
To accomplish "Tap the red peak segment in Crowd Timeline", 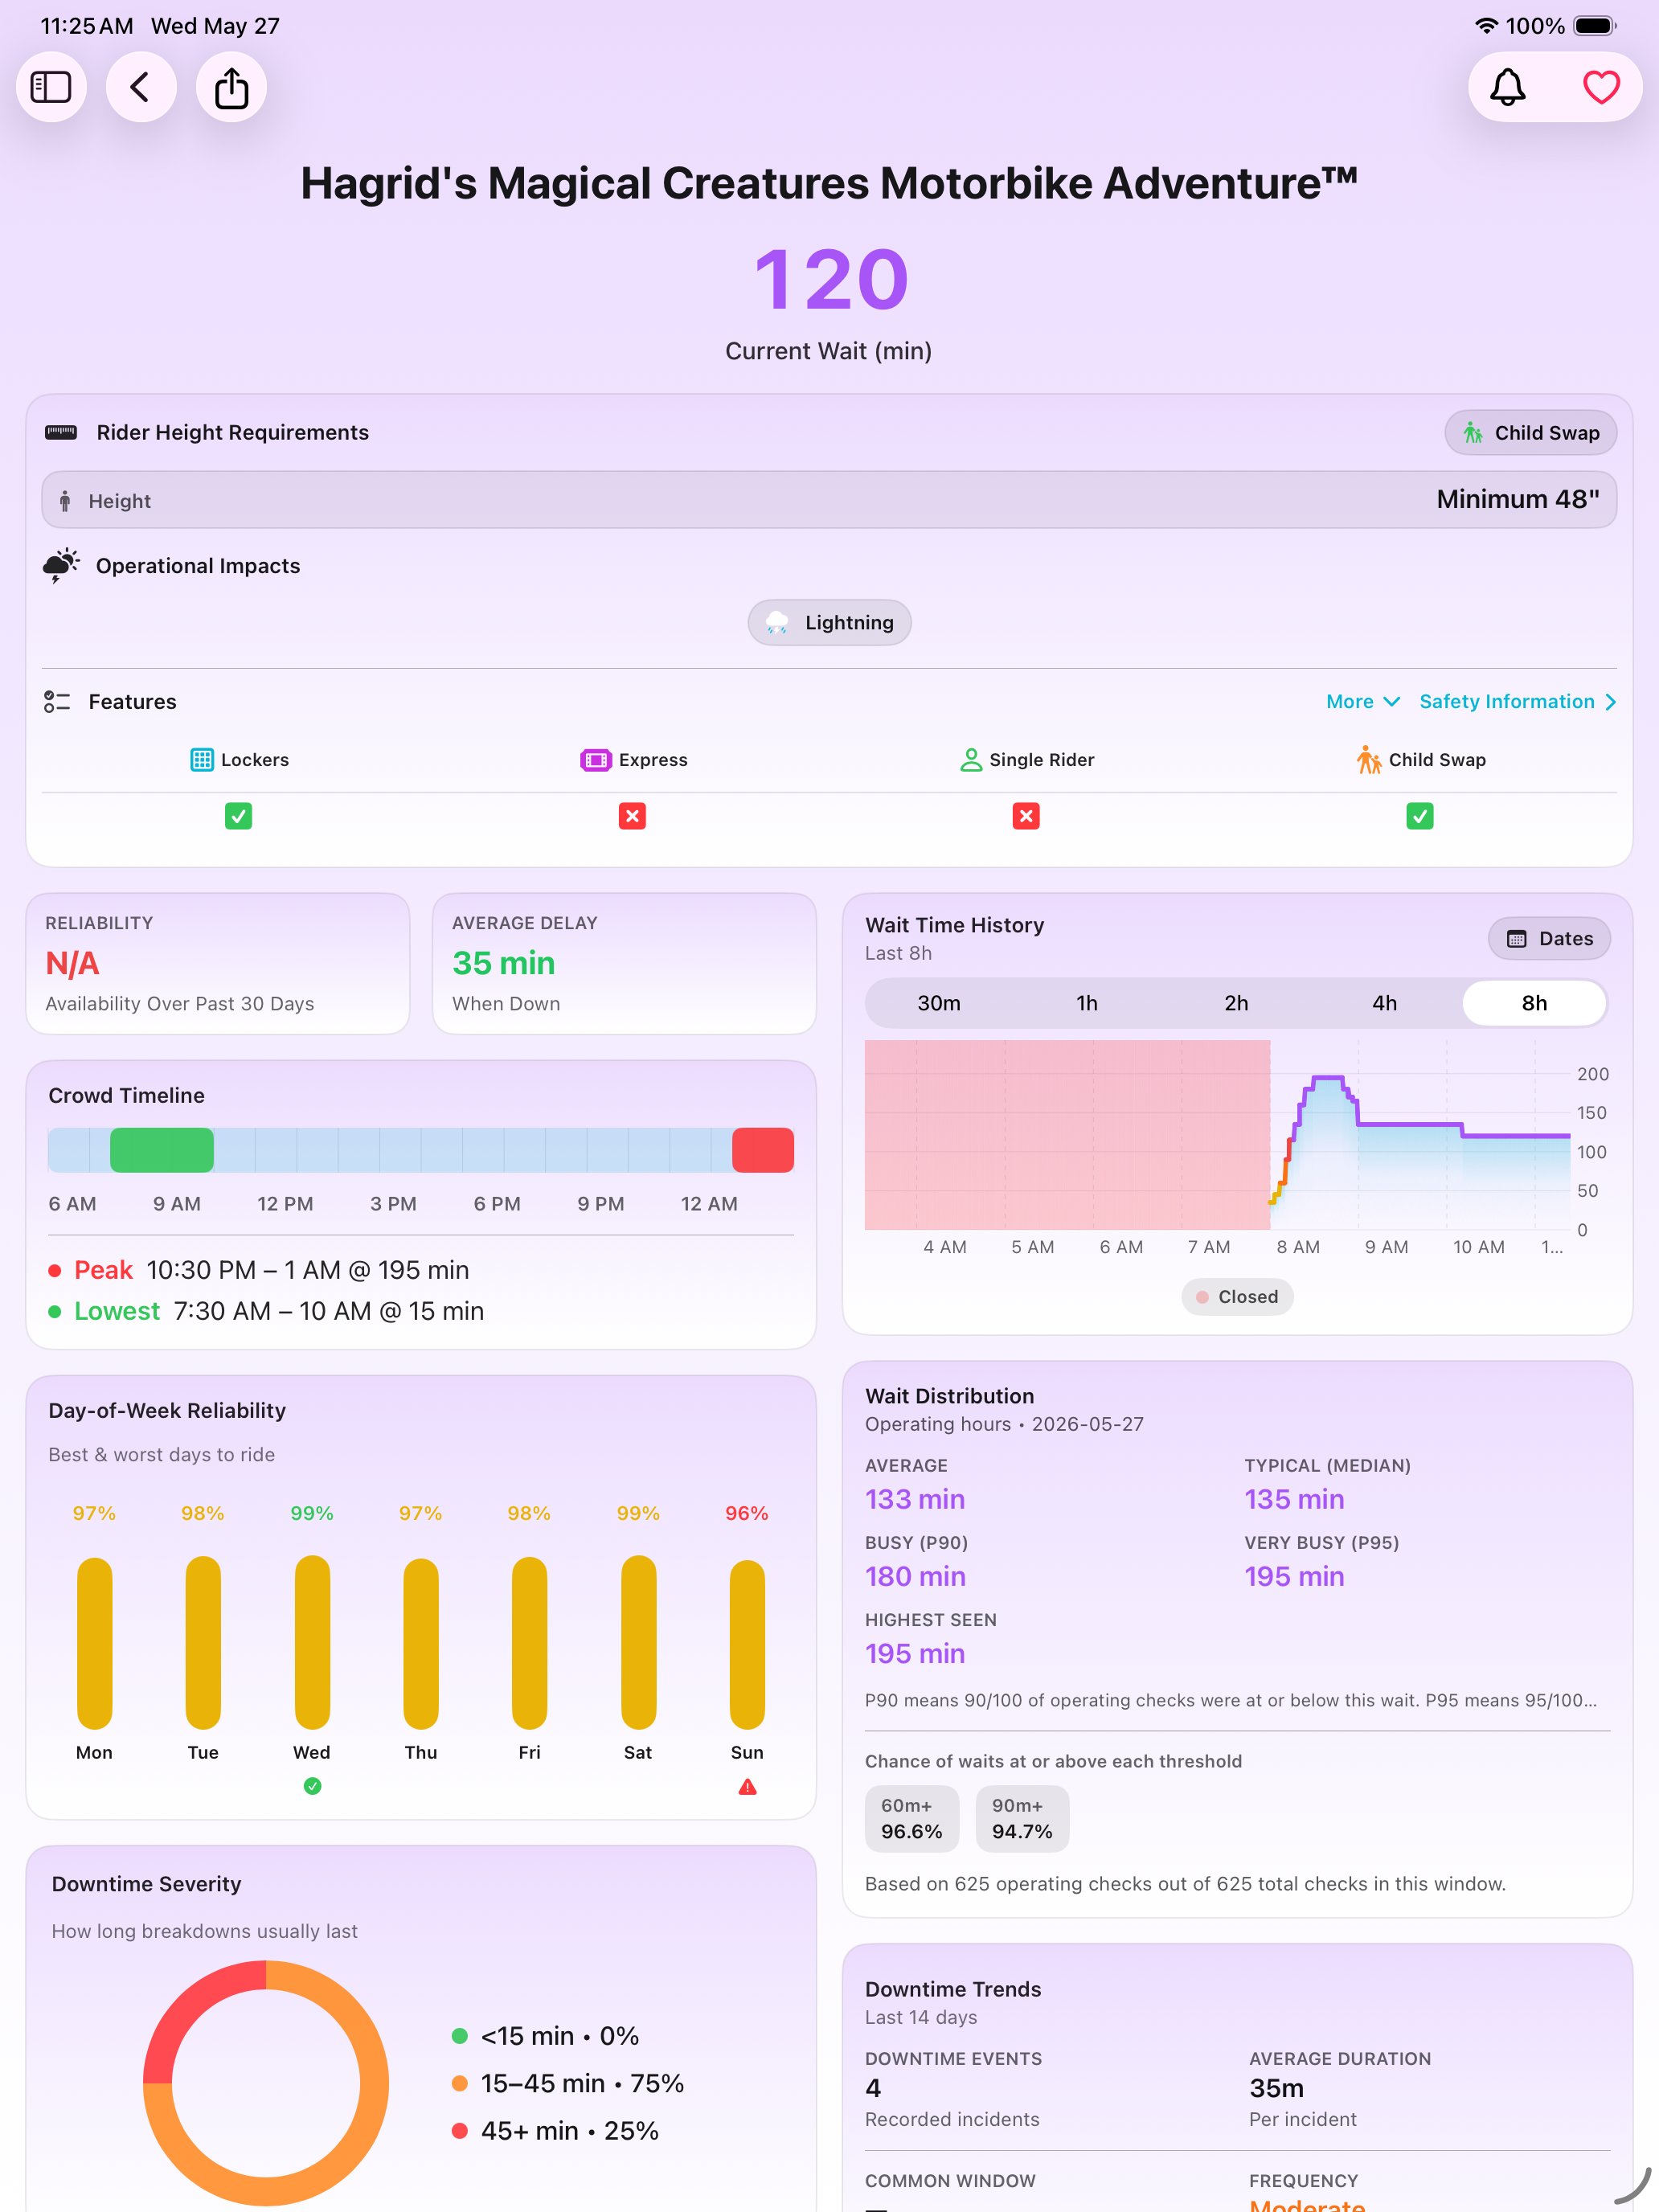I will pyautogui.click(x=763, y=1150).
